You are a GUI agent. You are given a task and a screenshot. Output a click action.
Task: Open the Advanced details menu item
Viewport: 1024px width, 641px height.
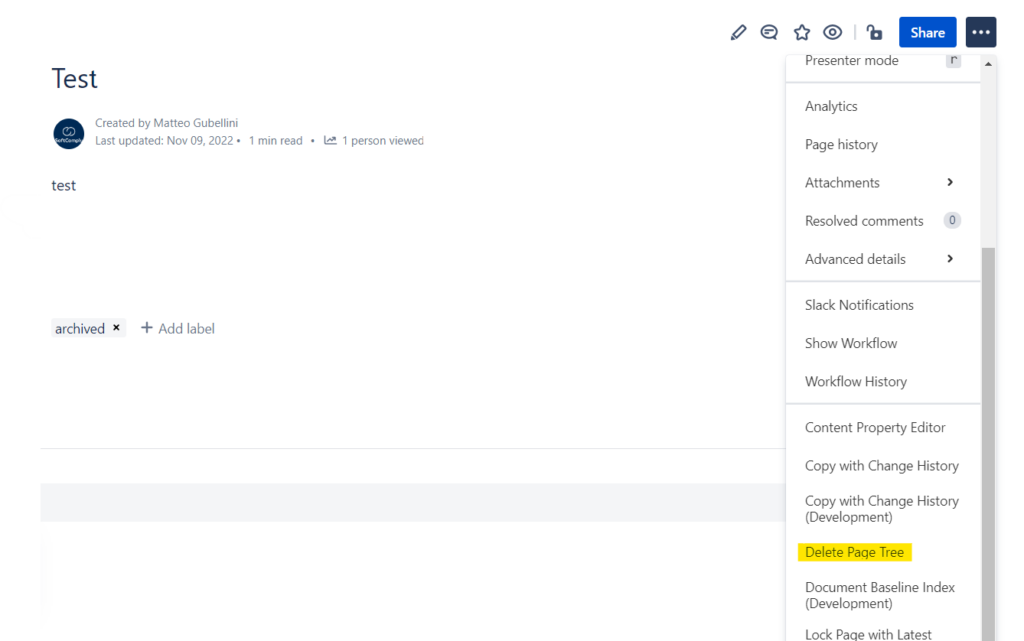883,259
